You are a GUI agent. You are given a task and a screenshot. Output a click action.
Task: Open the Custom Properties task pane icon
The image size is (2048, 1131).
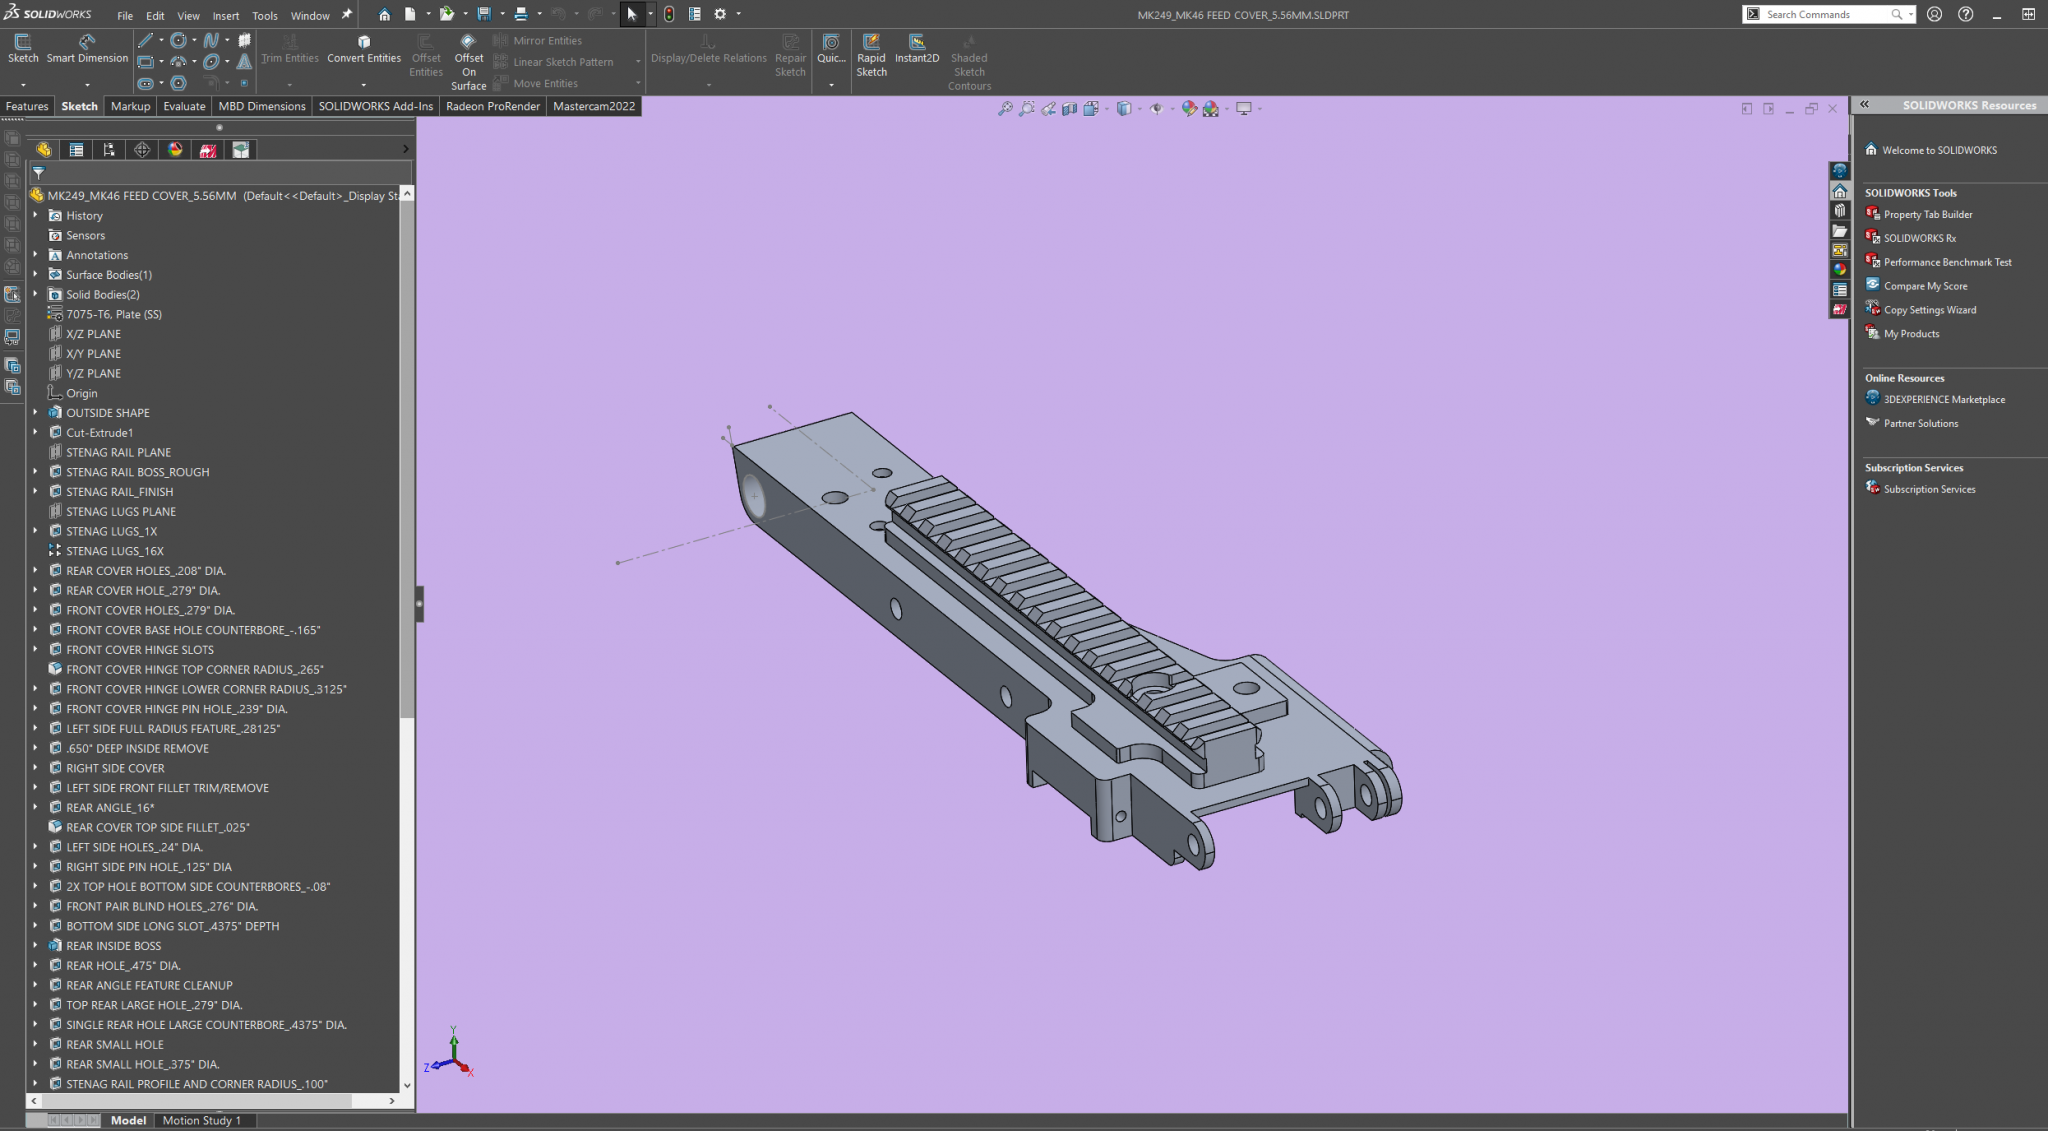1839,290
